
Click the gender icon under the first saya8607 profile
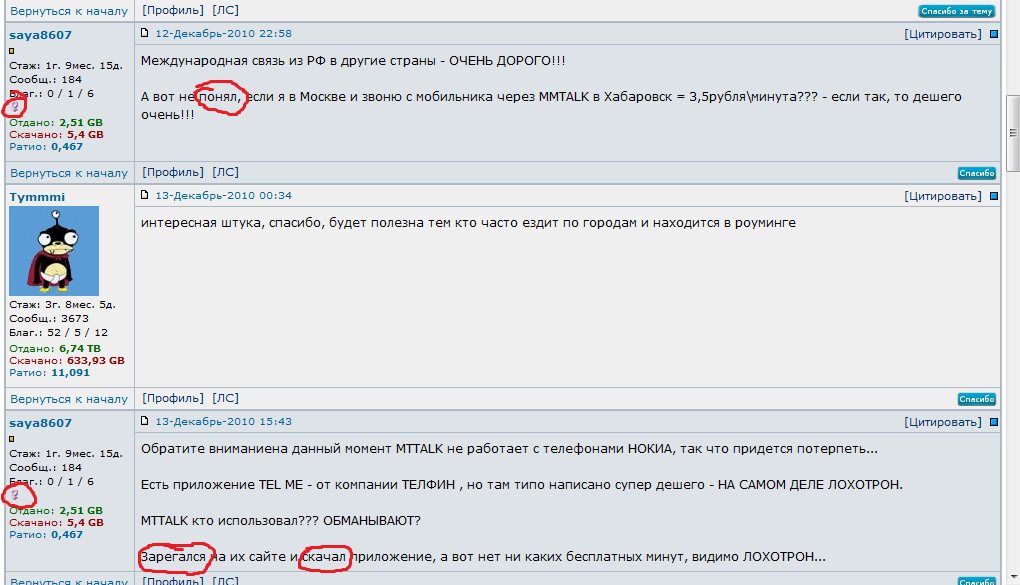(14, 107)
